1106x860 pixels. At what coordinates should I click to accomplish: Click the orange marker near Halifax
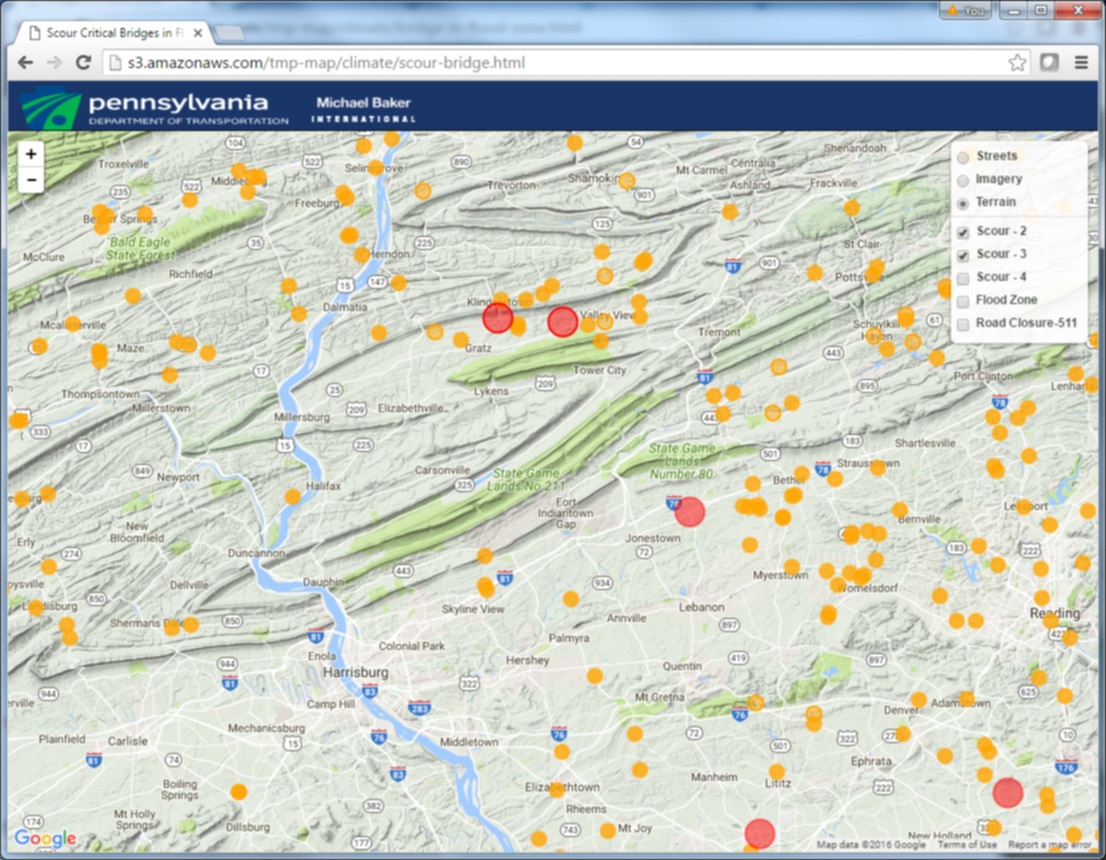pyautogui.click(x=293, y=497)
